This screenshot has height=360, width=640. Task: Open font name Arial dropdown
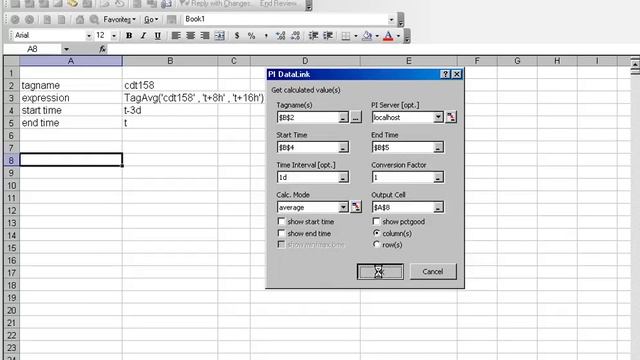click(89, 36)
